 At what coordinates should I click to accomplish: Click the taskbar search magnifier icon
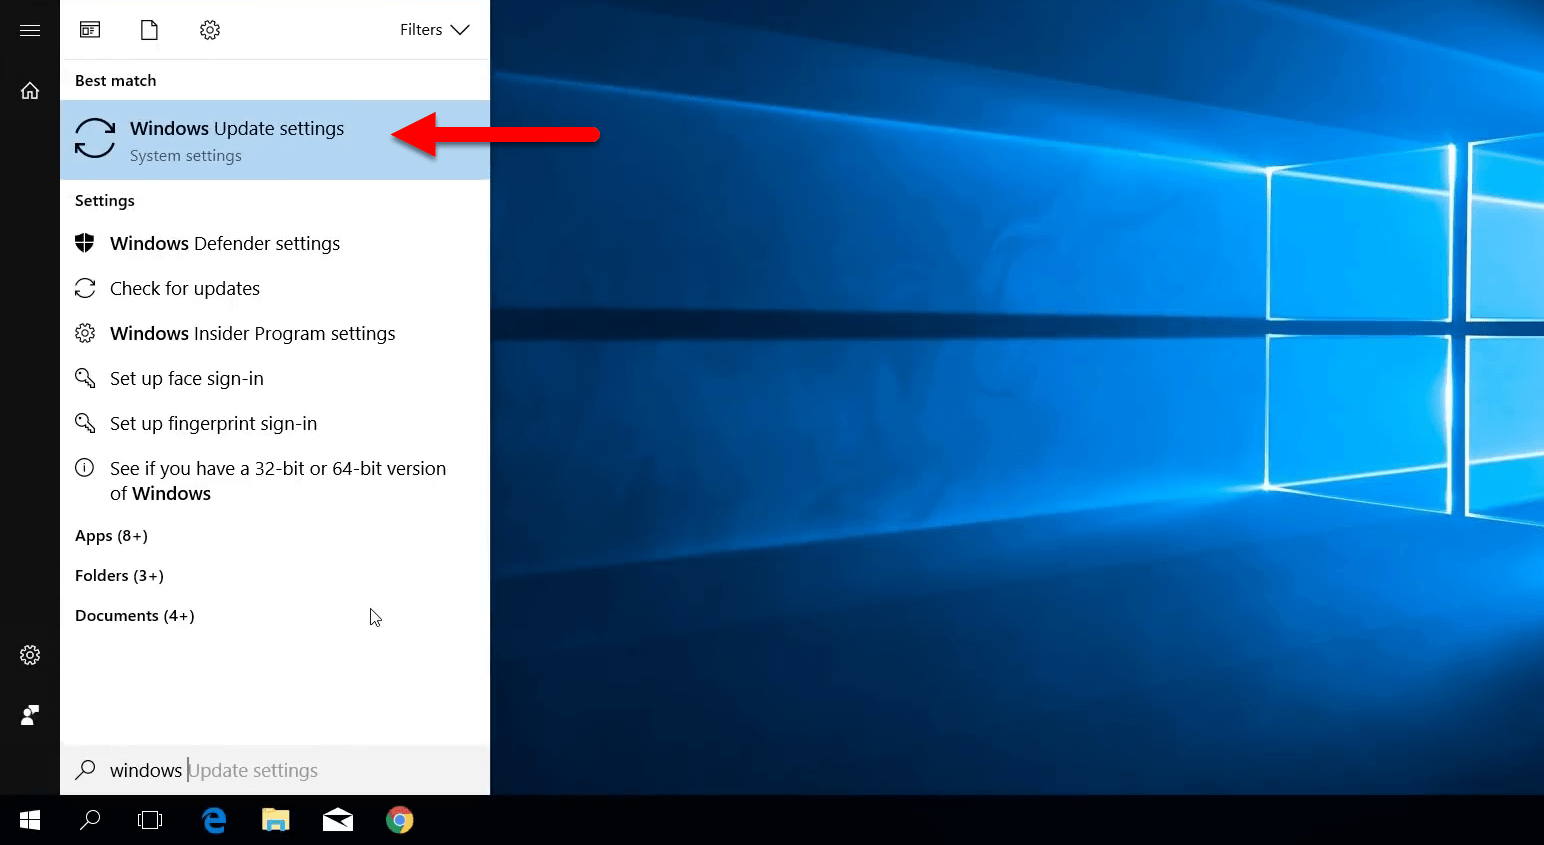pos(90,820)
